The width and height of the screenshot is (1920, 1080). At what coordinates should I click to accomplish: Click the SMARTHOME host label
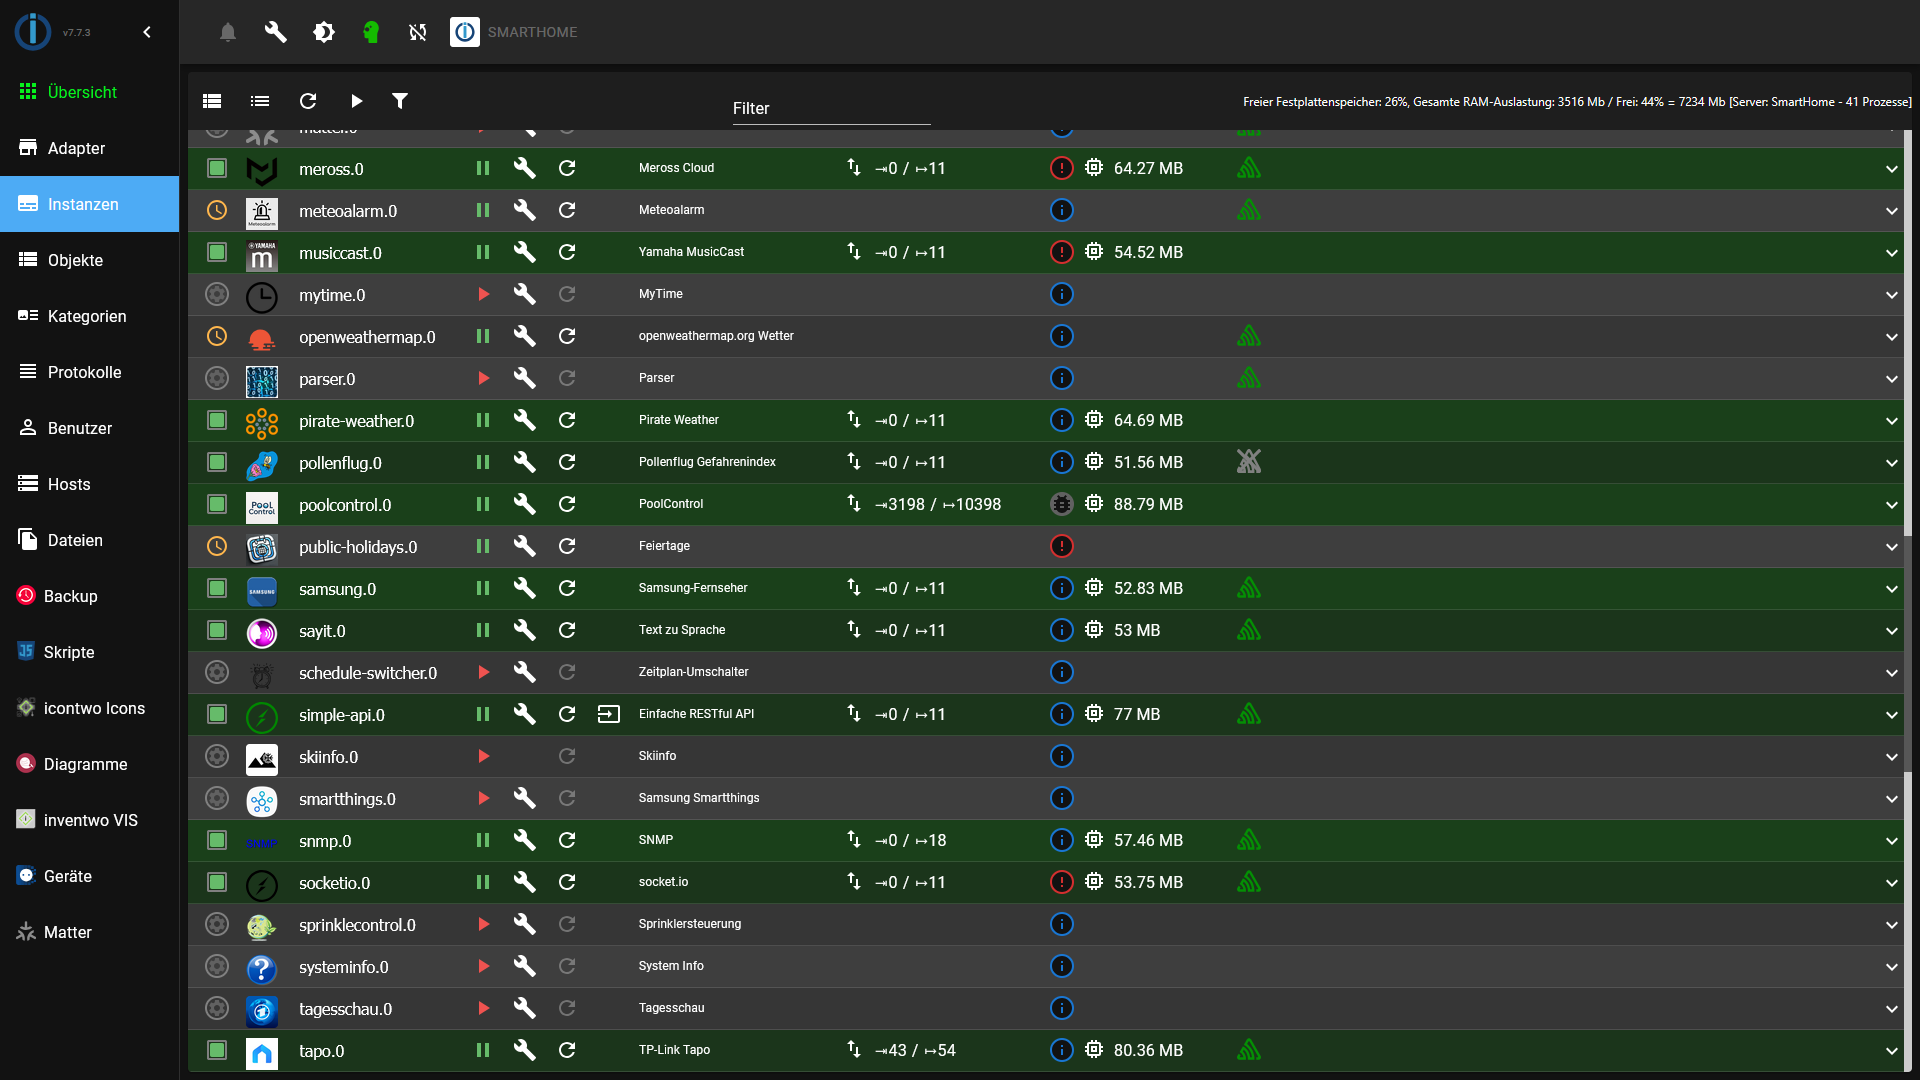click(x=532, y=32)
